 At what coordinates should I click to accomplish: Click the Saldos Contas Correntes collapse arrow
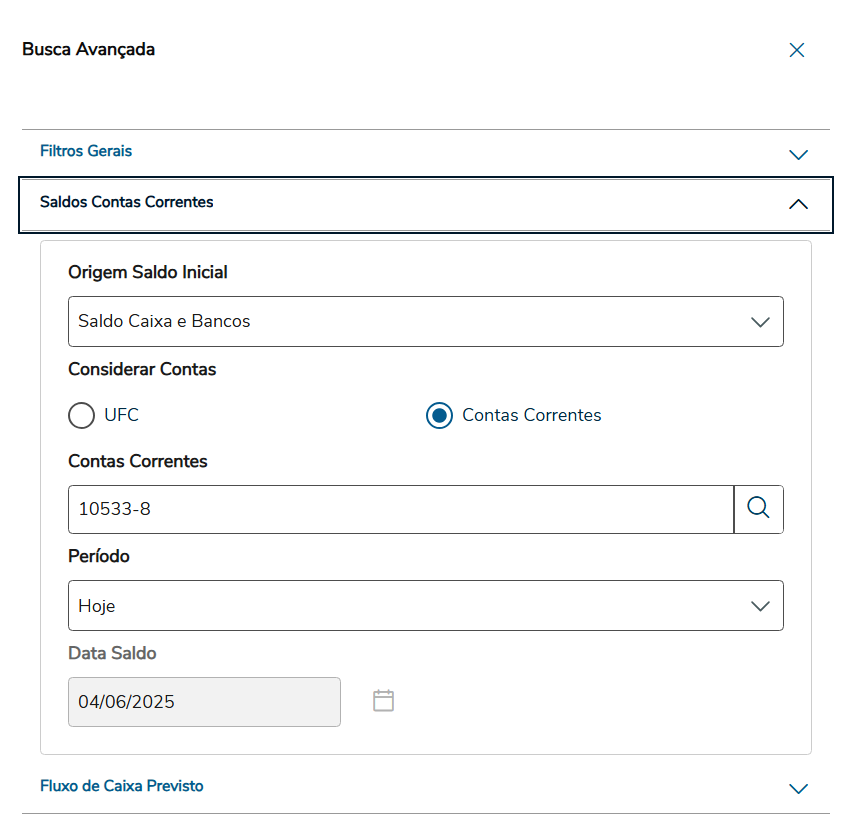[798, 204]
